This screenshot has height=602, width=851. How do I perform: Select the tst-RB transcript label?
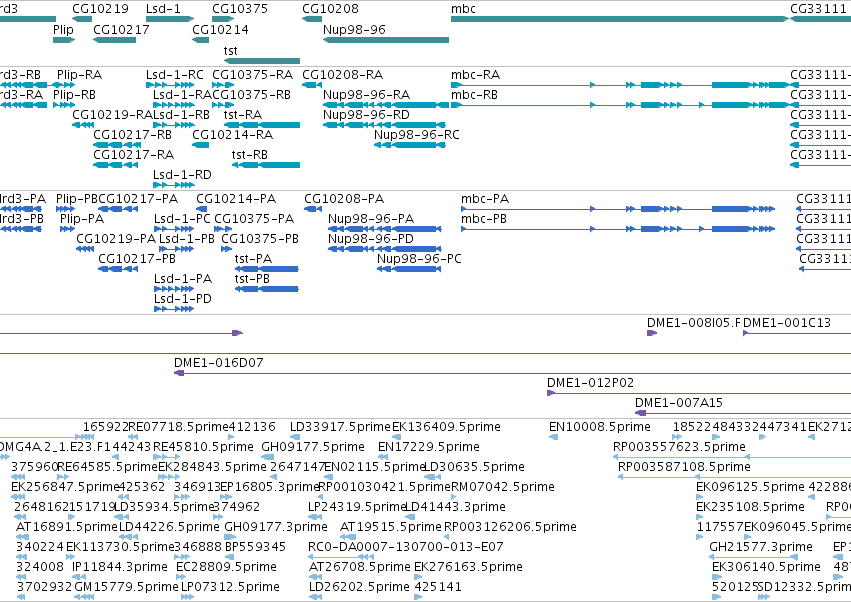click(x=250, y=155)
